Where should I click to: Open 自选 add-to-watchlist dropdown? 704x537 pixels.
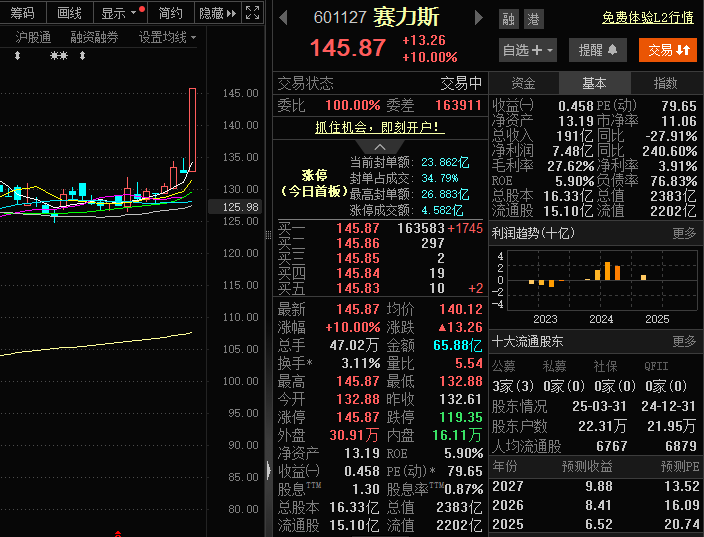tap(528, 50)
